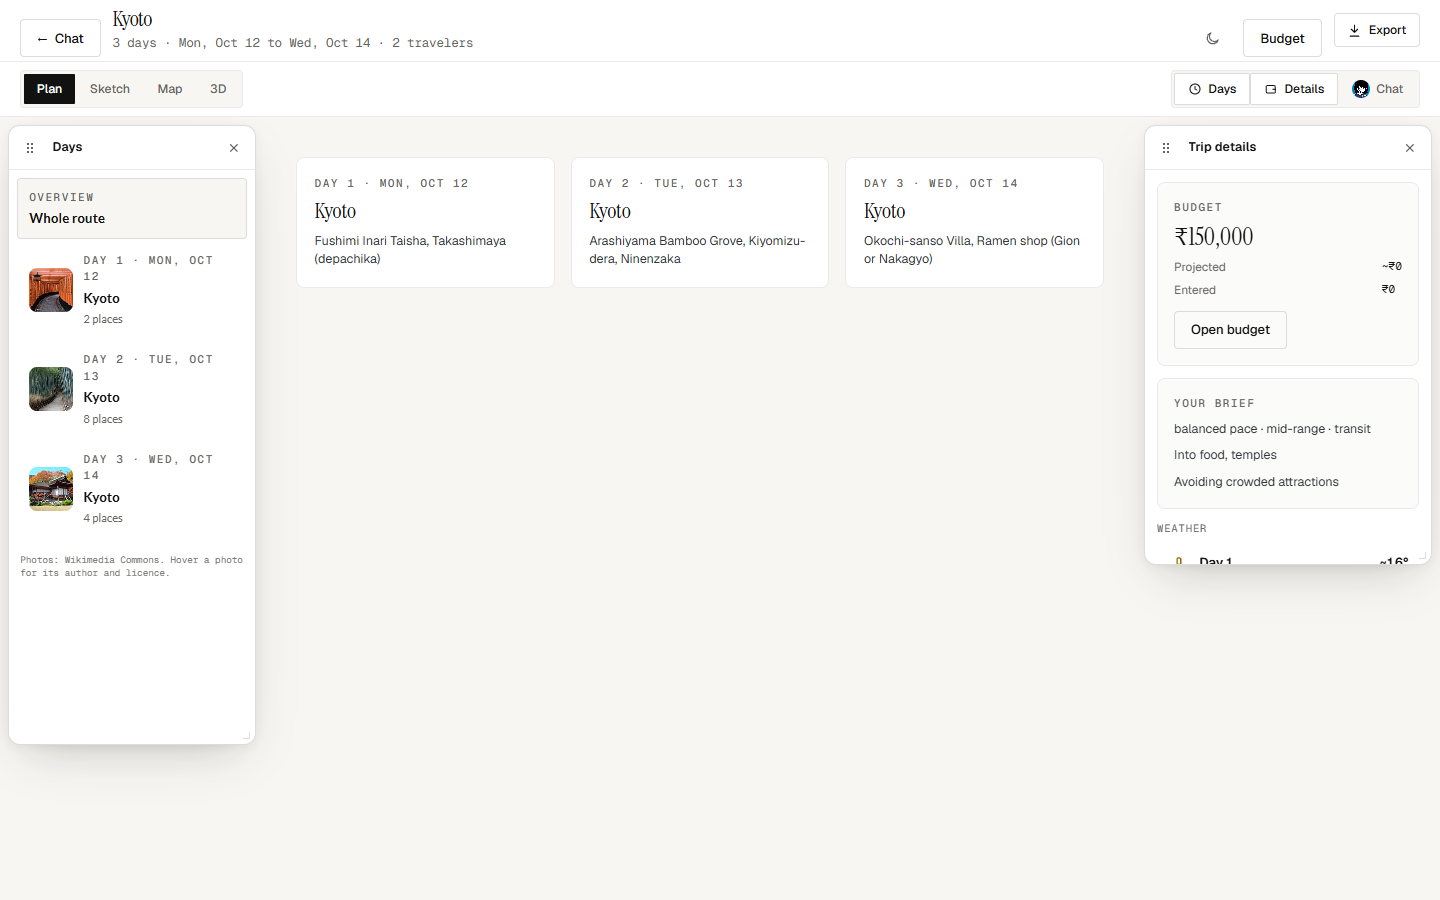This screenshot has height=900, width=1440.
Task: Click Day 1 Fushimi Inari thumbnail
Action: 51,290
